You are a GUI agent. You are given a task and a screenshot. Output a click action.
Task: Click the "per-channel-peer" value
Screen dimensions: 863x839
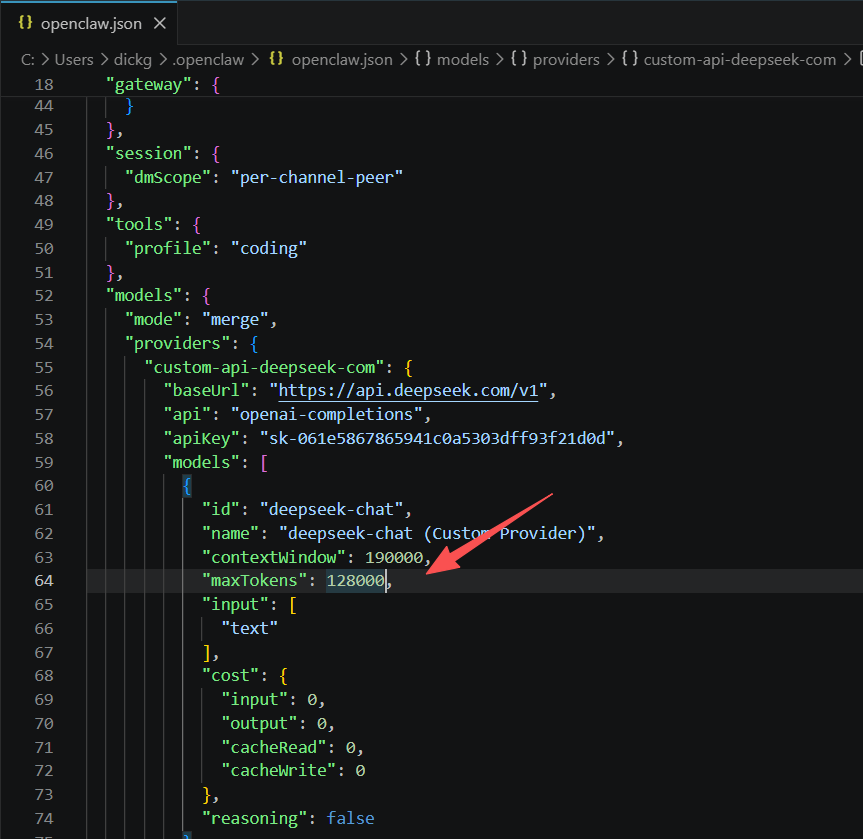pos(317,177)
